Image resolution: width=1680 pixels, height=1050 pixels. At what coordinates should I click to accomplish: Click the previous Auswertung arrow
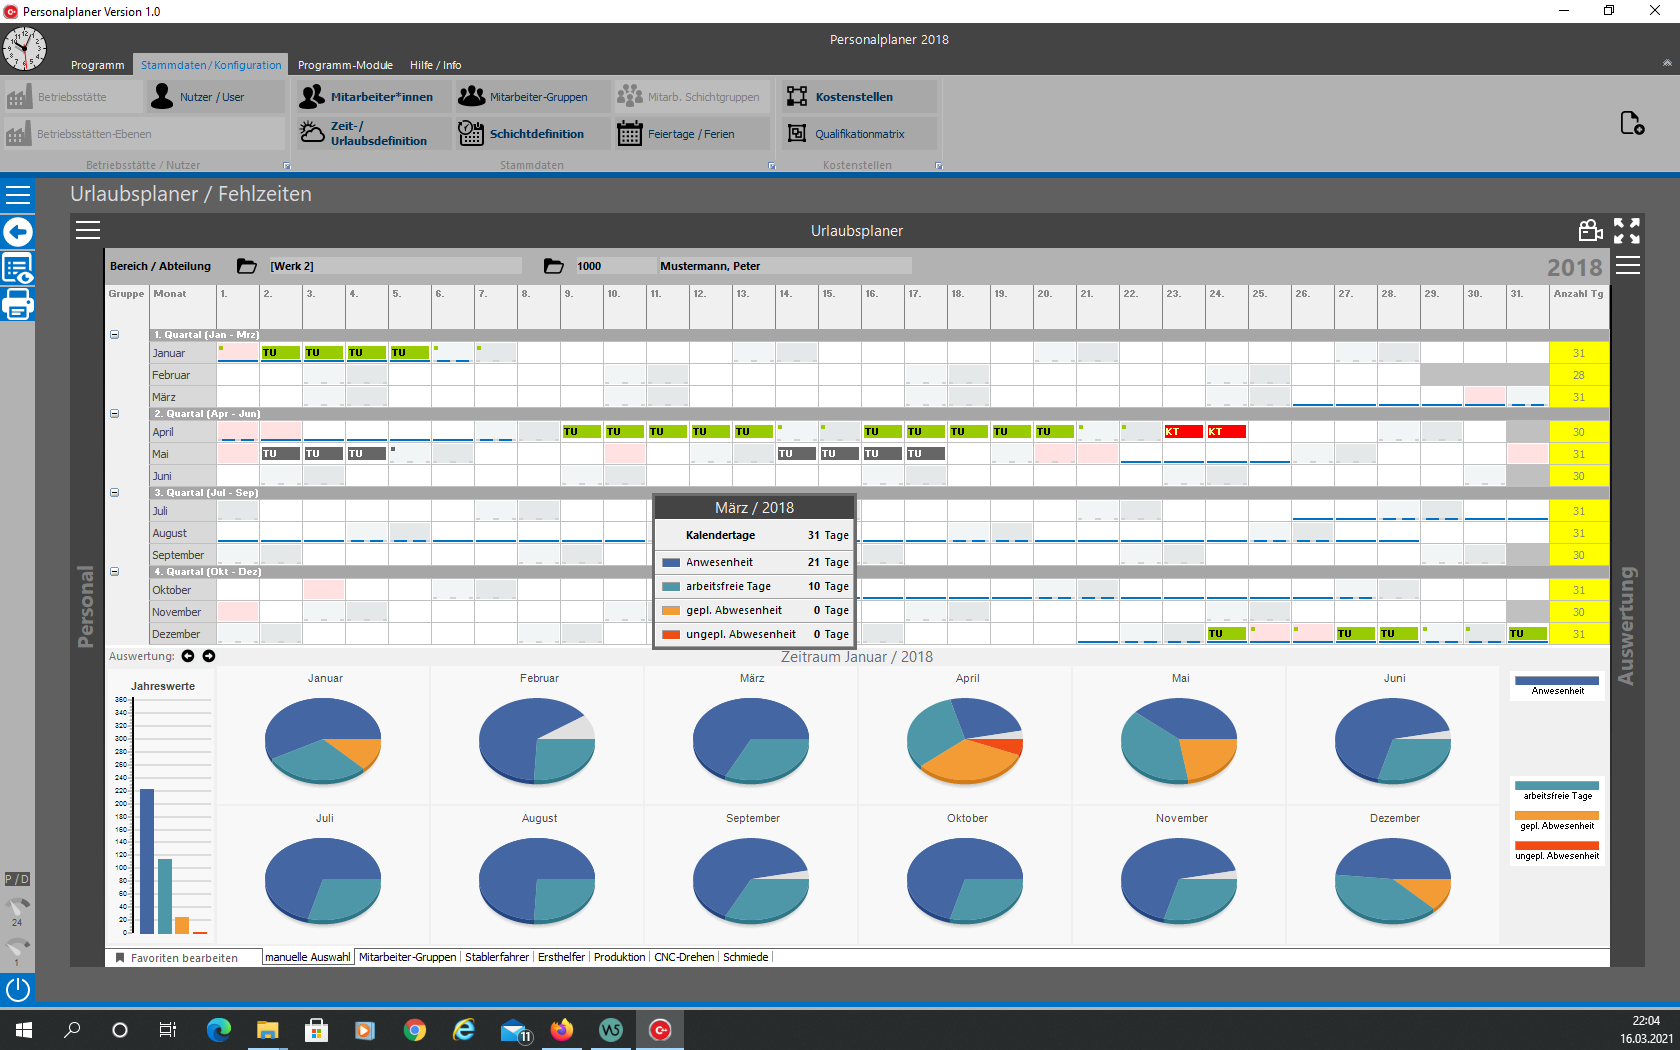pos(188,656)
